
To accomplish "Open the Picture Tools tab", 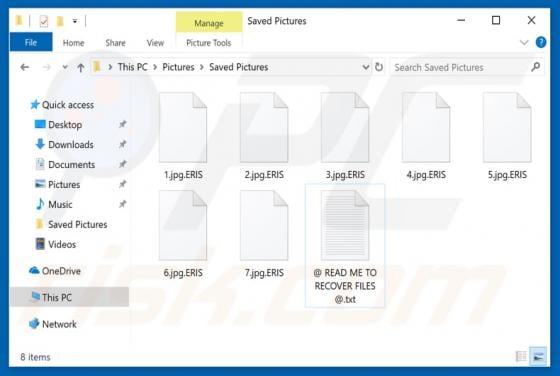I will click(x=209, y=43).
